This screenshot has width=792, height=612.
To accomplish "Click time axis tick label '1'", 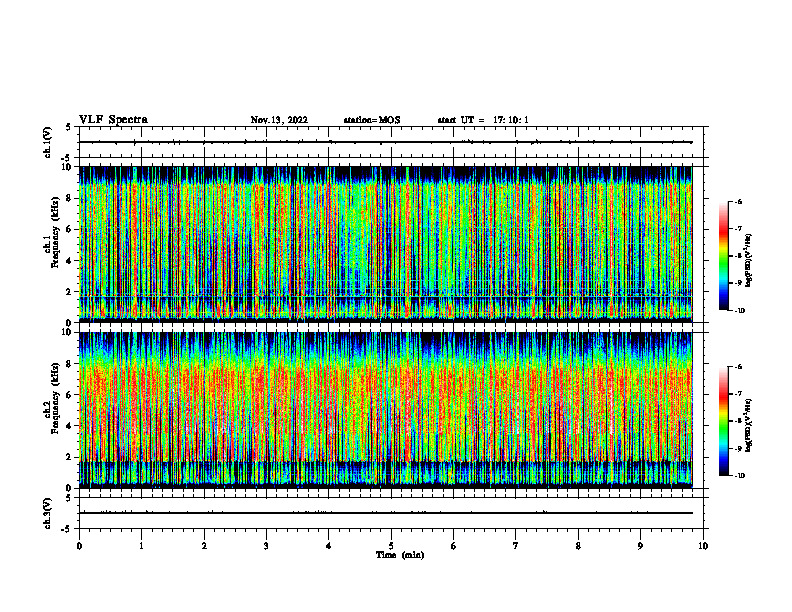I will 141,546.
